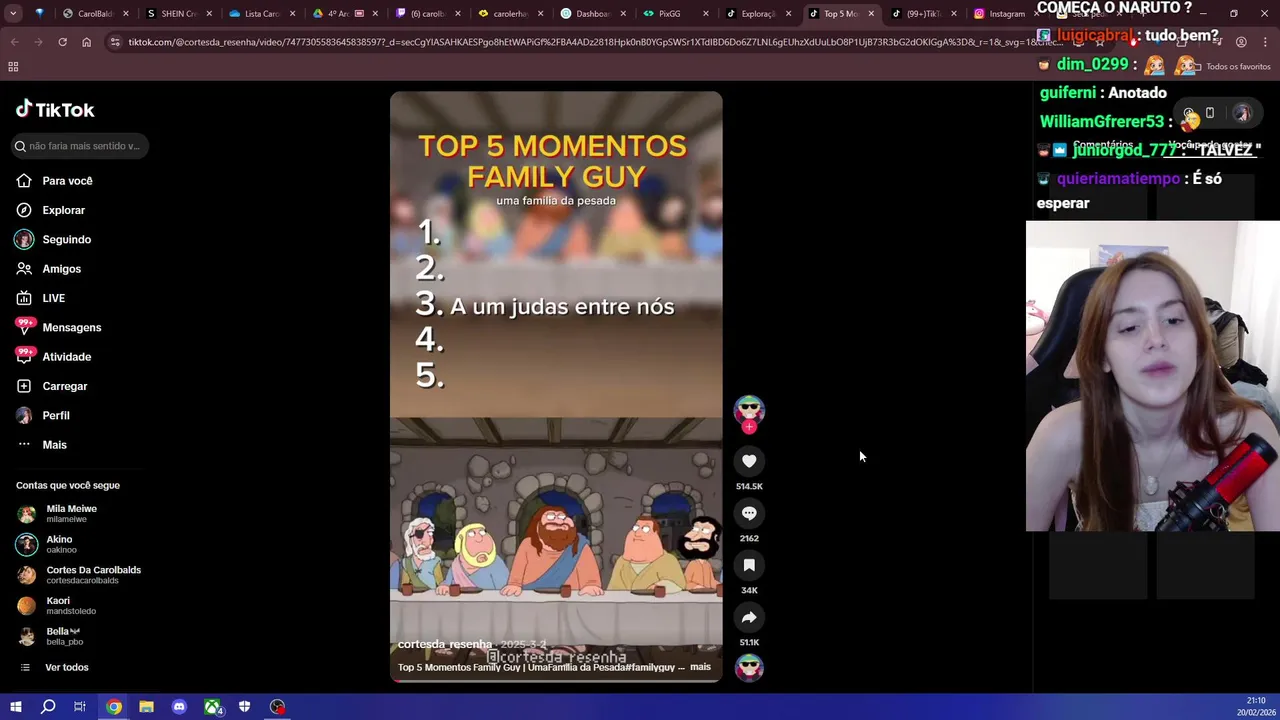The image size is (1280, 720).
Task: Open Kaori followed account
Action: coord(57,606)
